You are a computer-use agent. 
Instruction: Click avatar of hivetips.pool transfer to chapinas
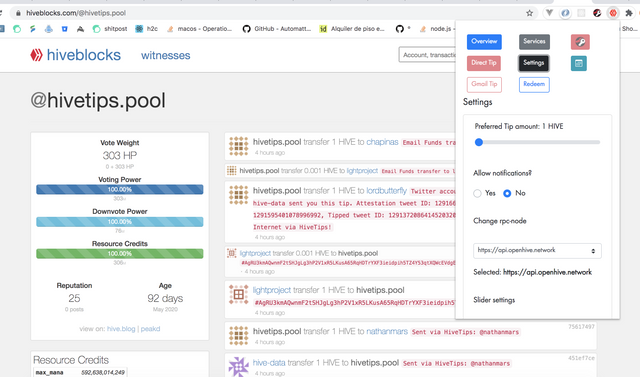(x=238, y=146)
